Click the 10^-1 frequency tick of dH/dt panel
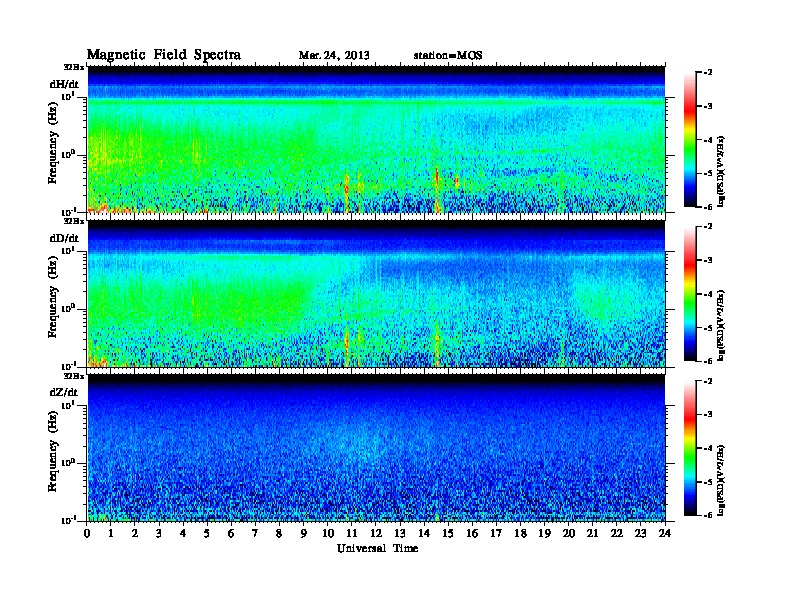 click(69, 211)
